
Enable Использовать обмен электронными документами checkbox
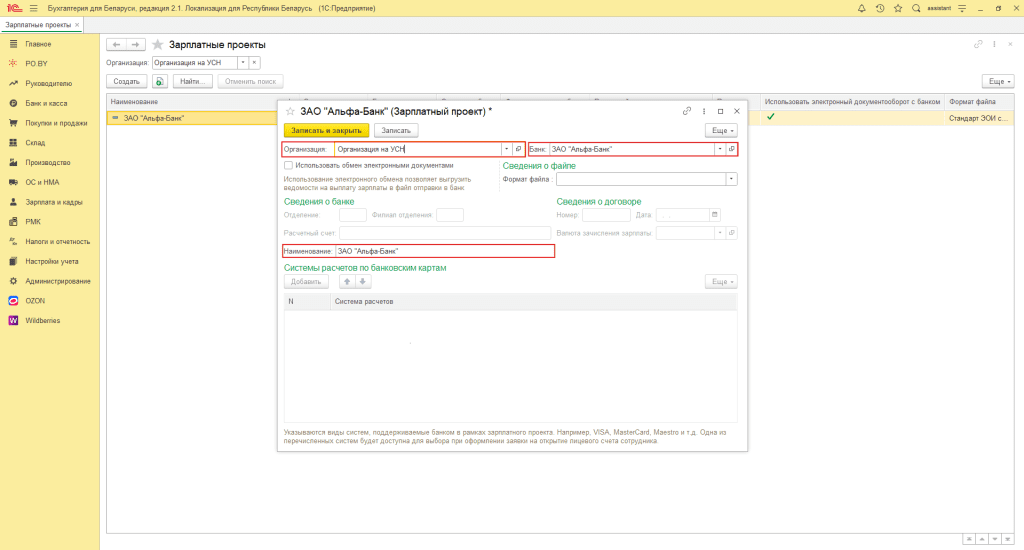pos(289,165)
